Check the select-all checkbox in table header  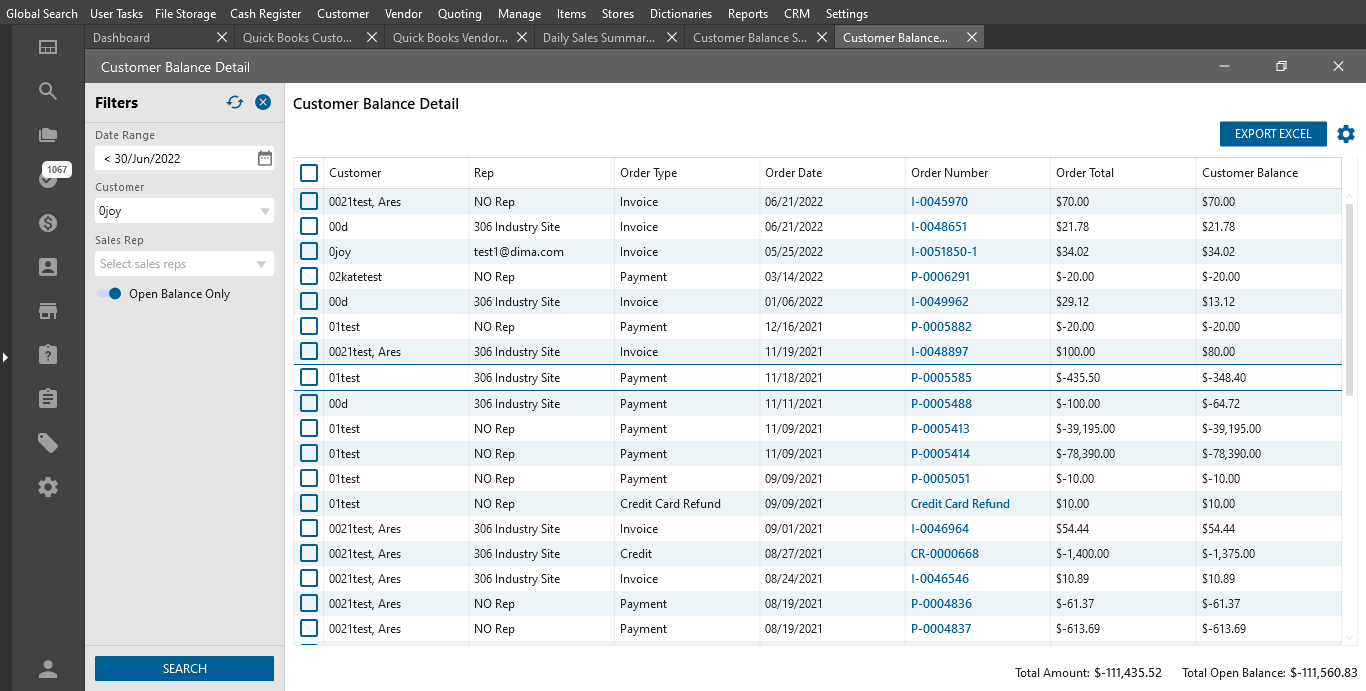click(309, 173)
